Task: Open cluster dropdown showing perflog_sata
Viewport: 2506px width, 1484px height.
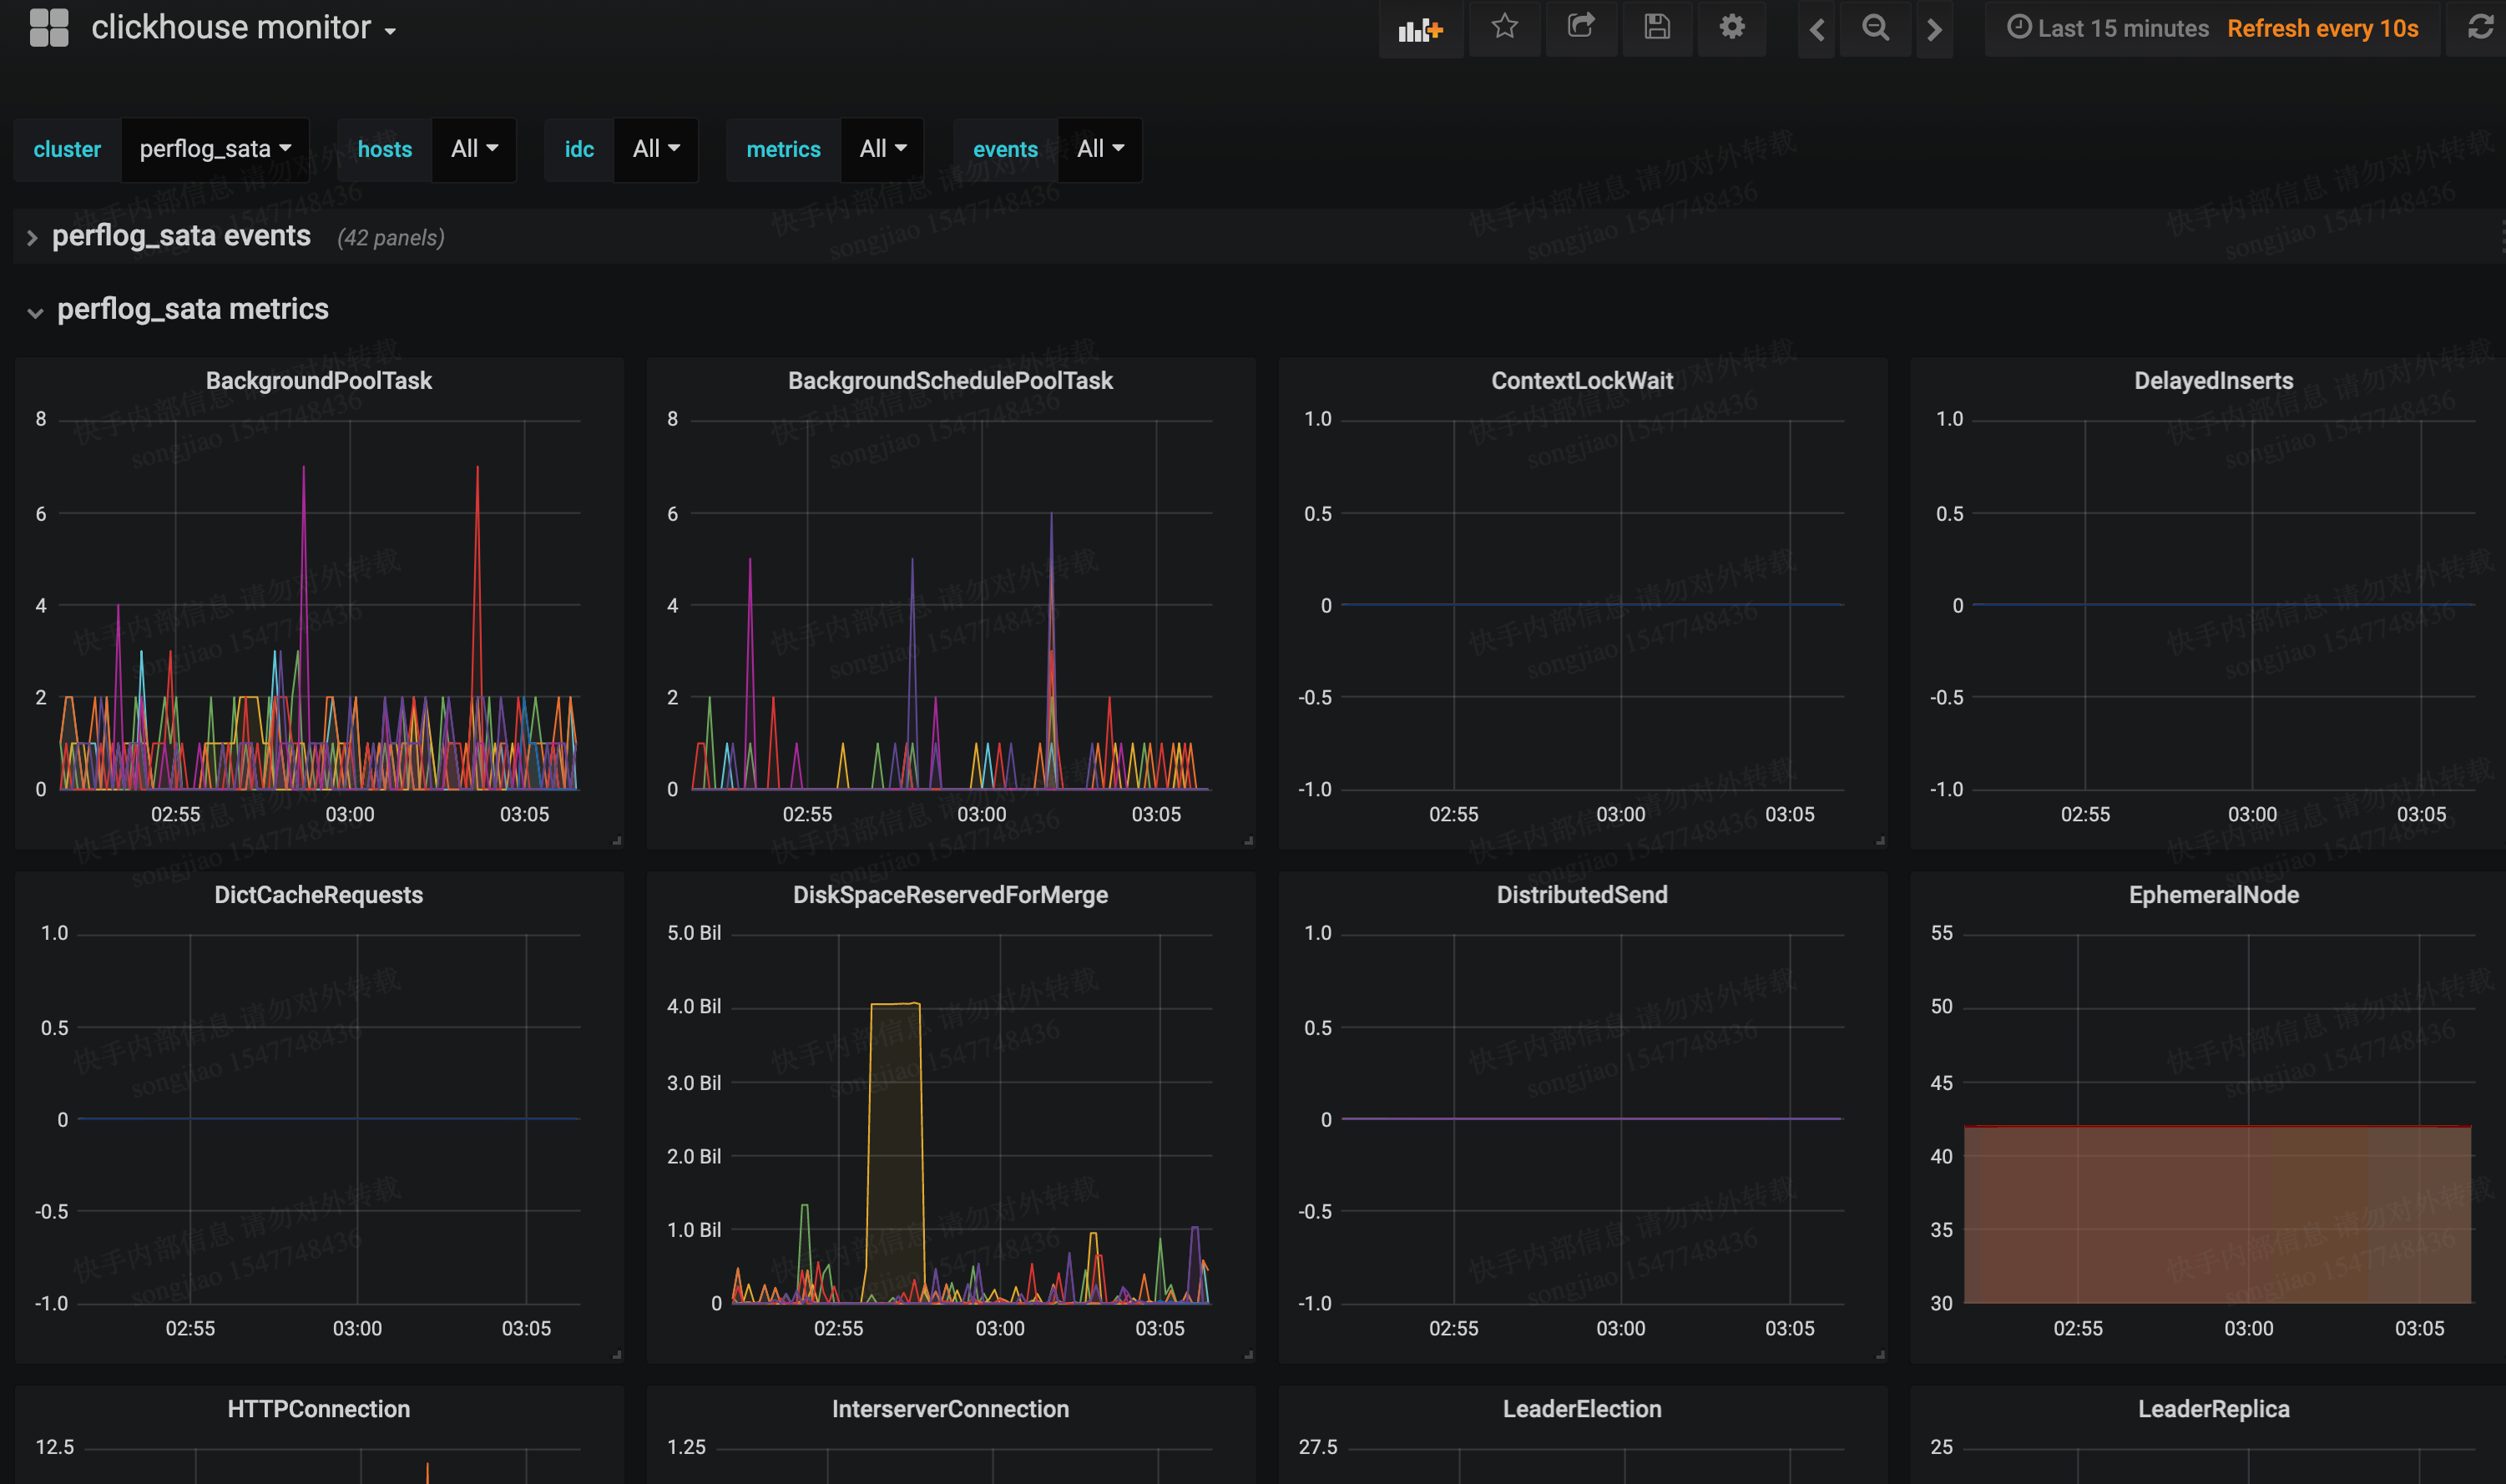Action: (215, 149)
